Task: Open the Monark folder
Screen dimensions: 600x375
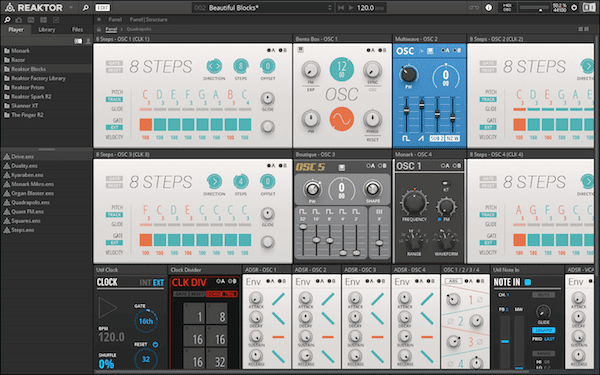Action: coord(20,51)
